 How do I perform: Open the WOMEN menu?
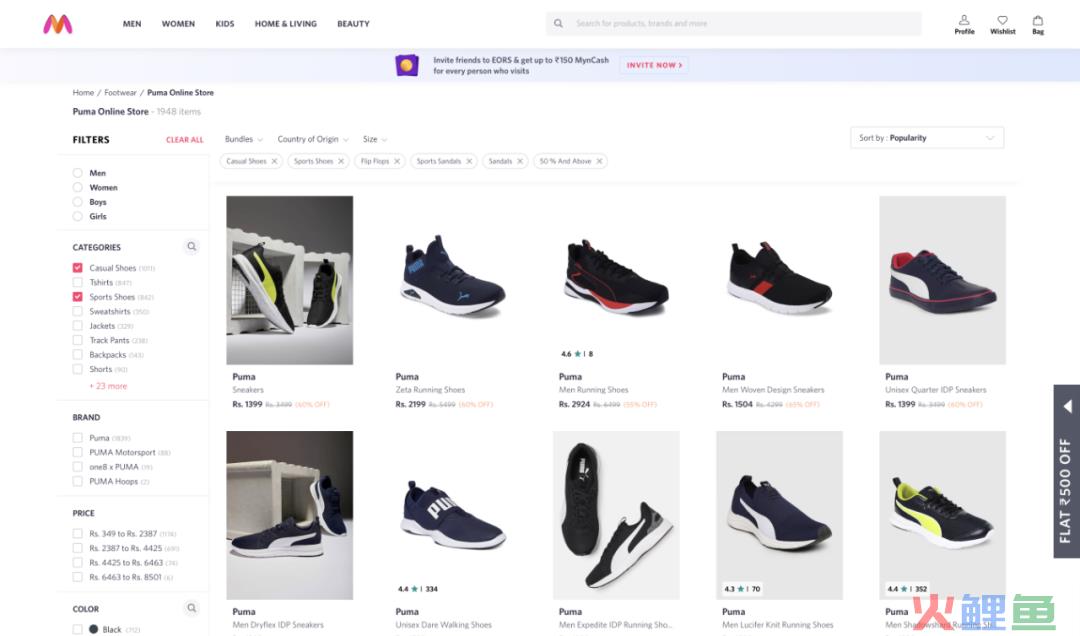[178, 24]
